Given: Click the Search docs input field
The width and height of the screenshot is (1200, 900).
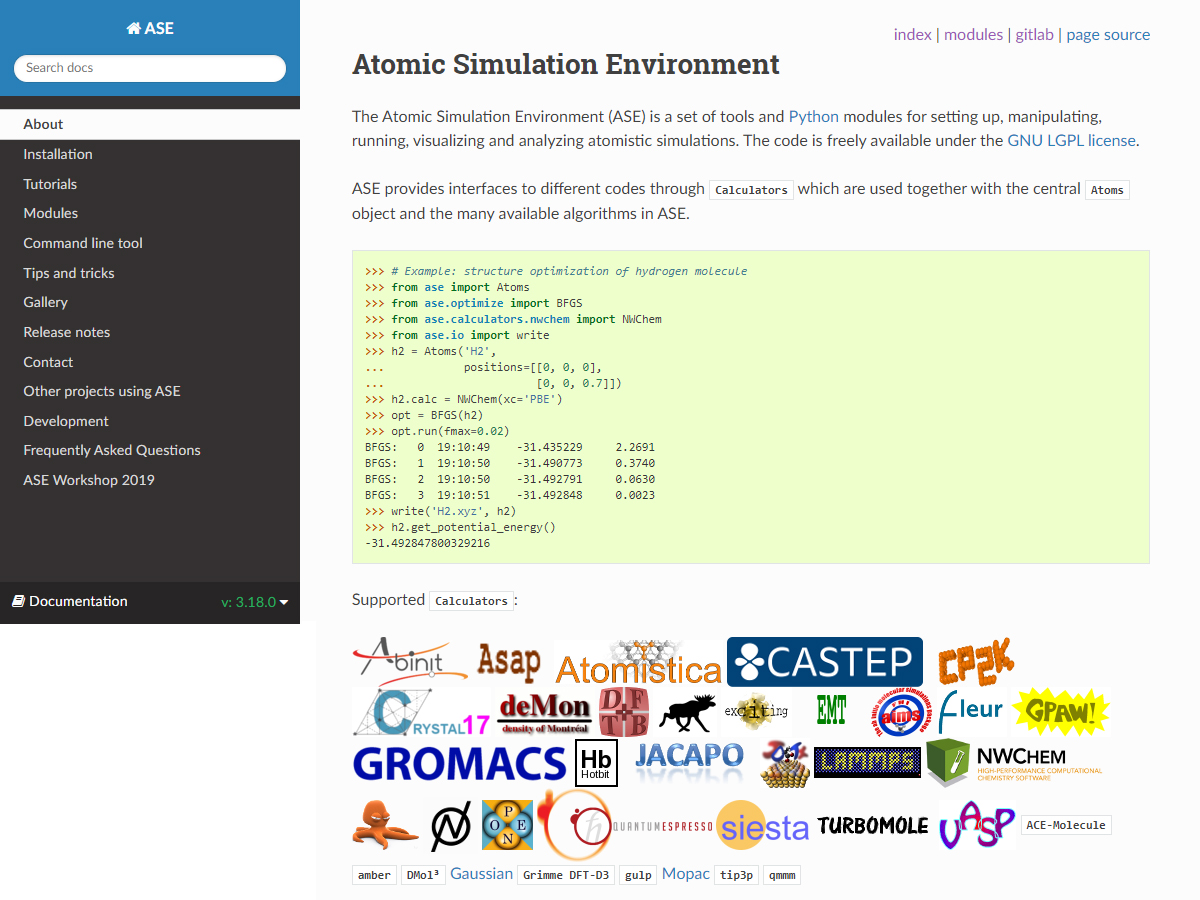Looking at the screenshot, I should point(150,68).
